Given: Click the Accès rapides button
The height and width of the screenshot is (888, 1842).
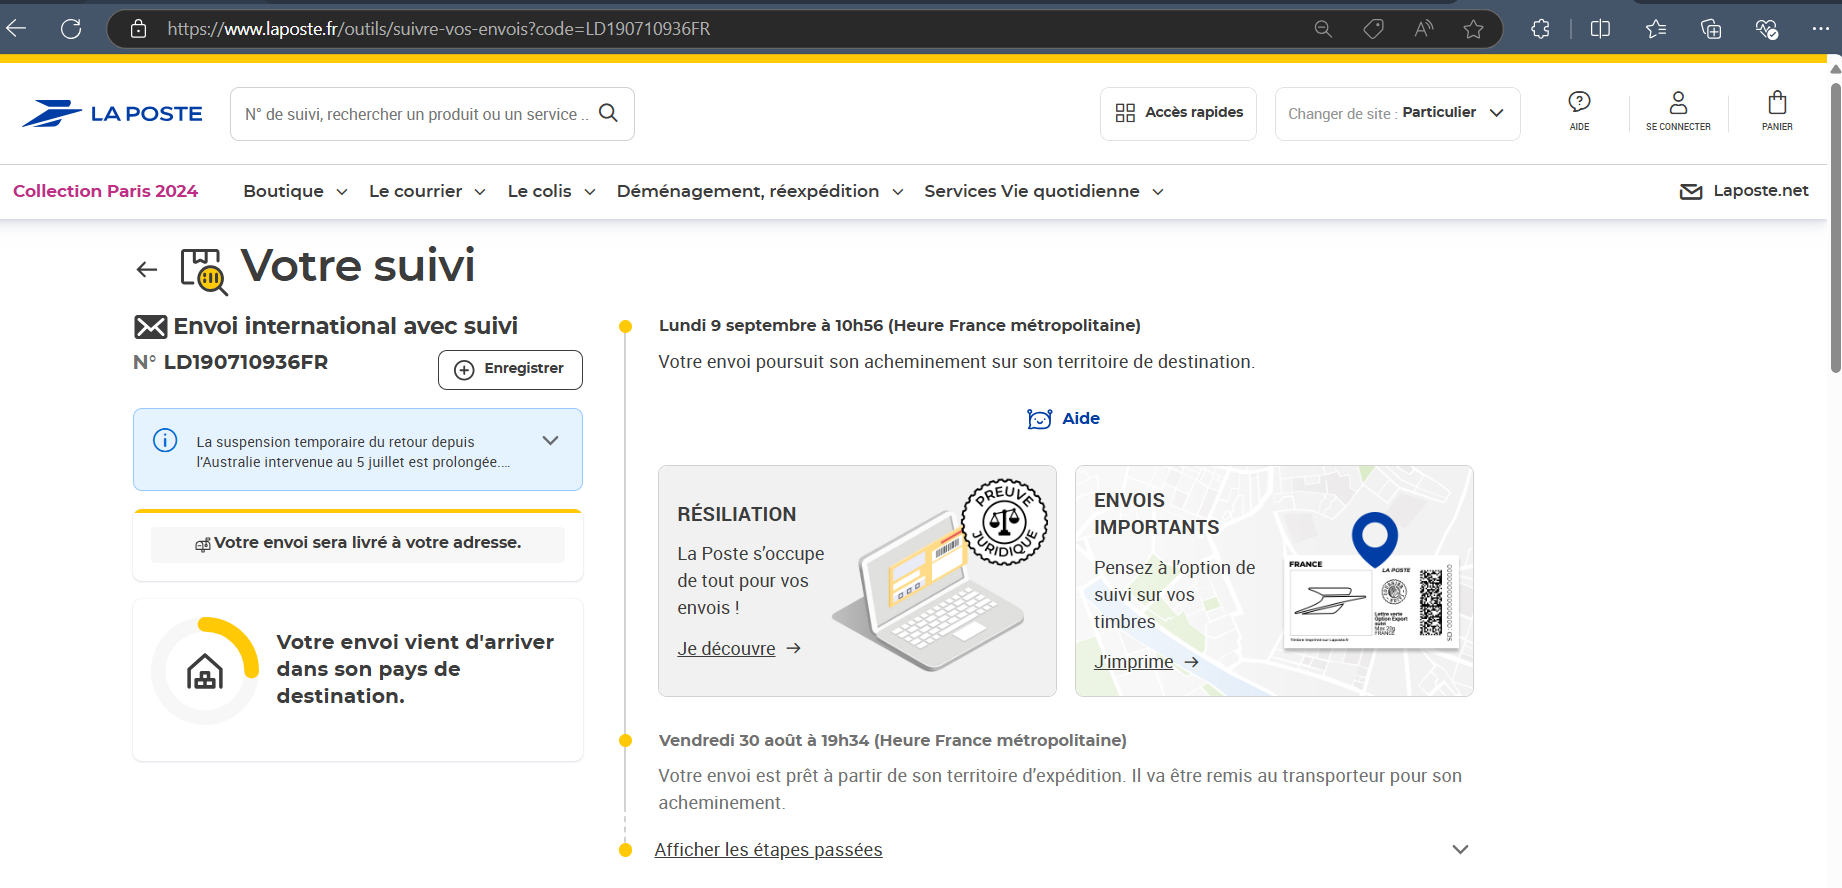Looking at the screenshot, I should (x=1178, y=113).
